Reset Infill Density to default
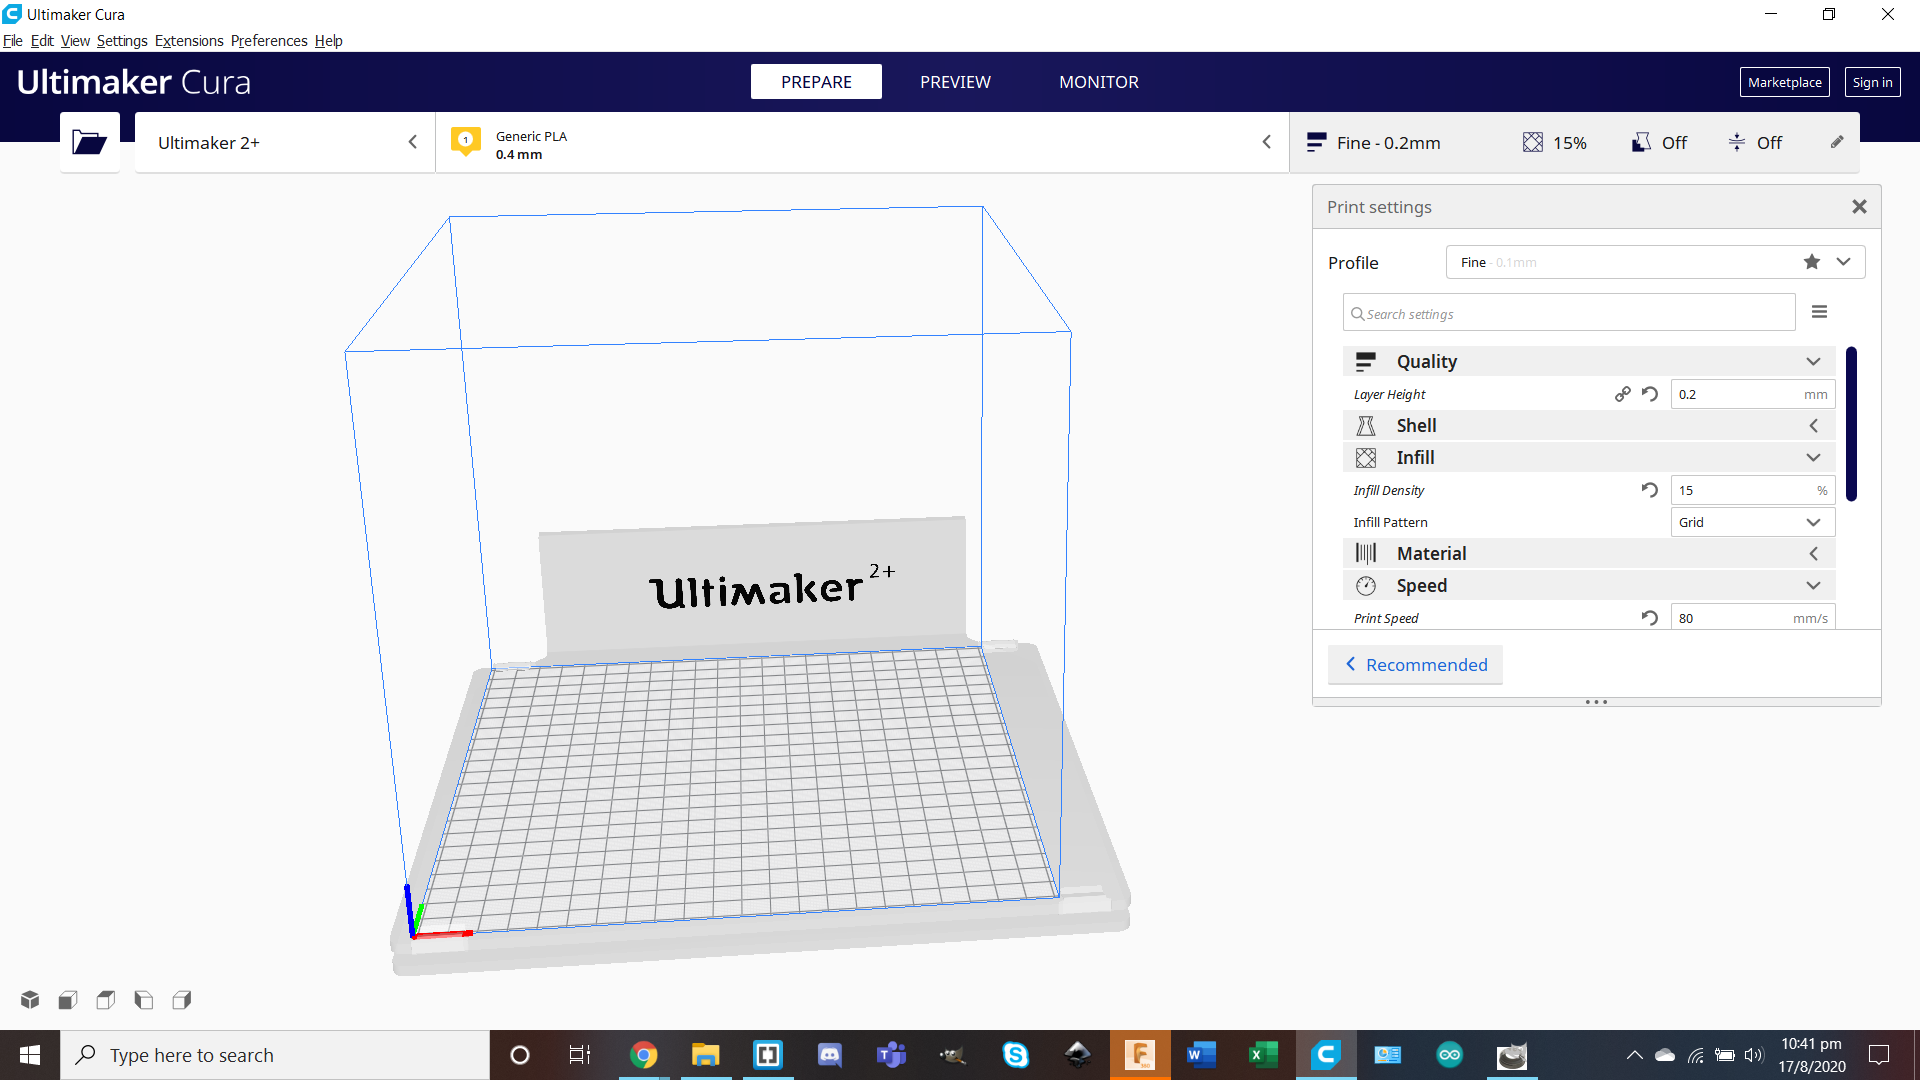 click(x=1650, y=490)
